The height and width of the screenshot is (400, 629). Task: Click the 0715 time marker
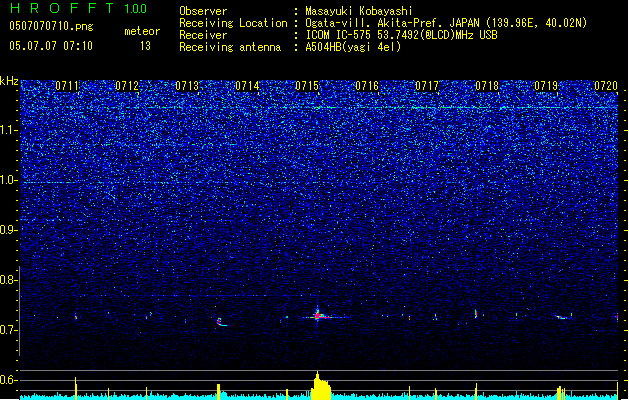(307, 86)
